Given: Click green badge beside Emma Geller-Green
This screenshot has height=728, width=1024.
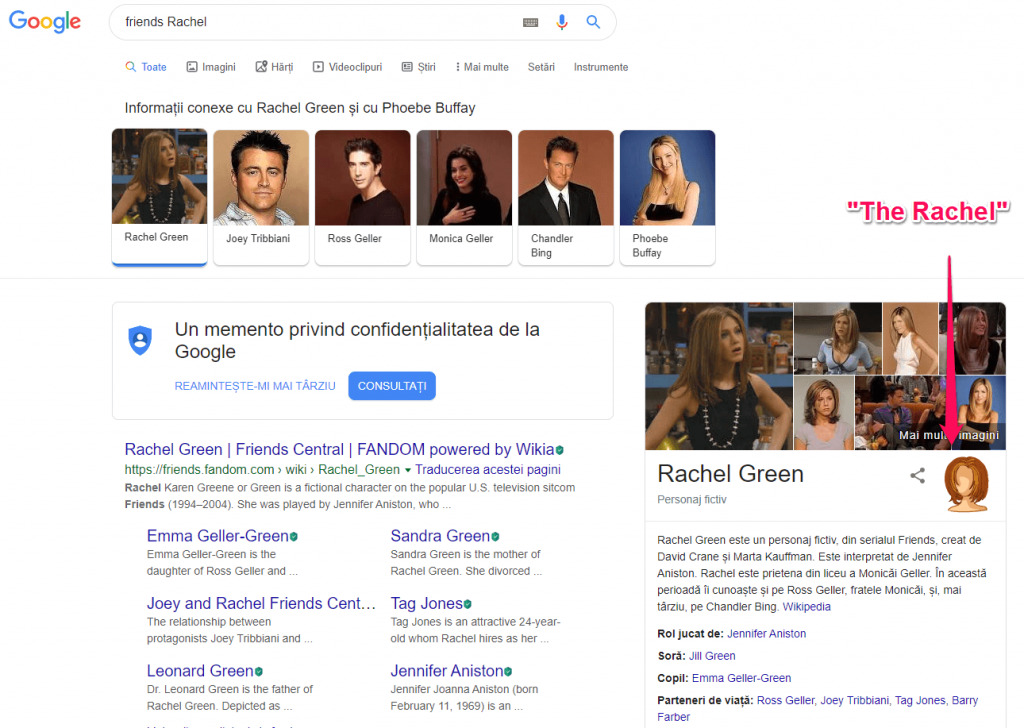Looking at the screenshot, I should 294,537.
